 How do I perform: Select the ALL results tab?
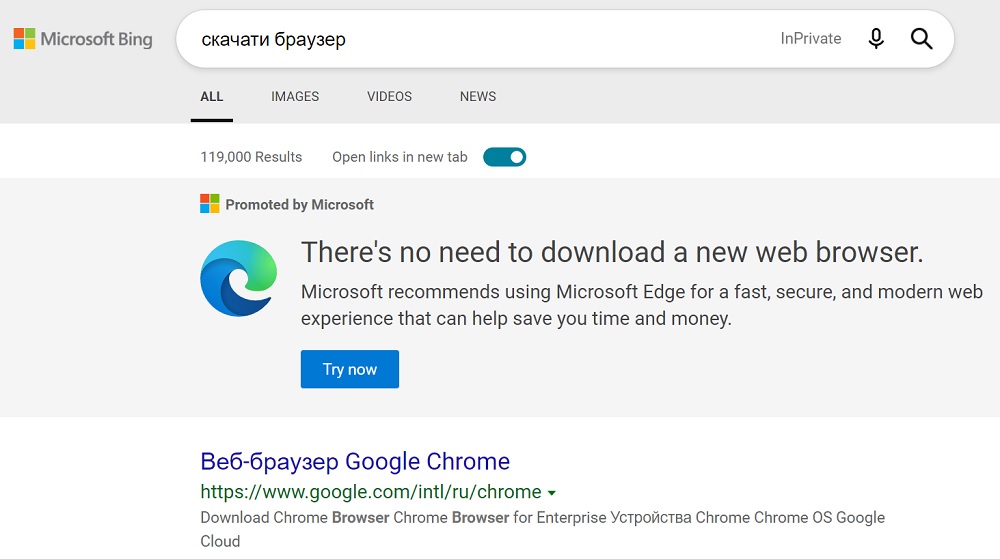(212, 96)
